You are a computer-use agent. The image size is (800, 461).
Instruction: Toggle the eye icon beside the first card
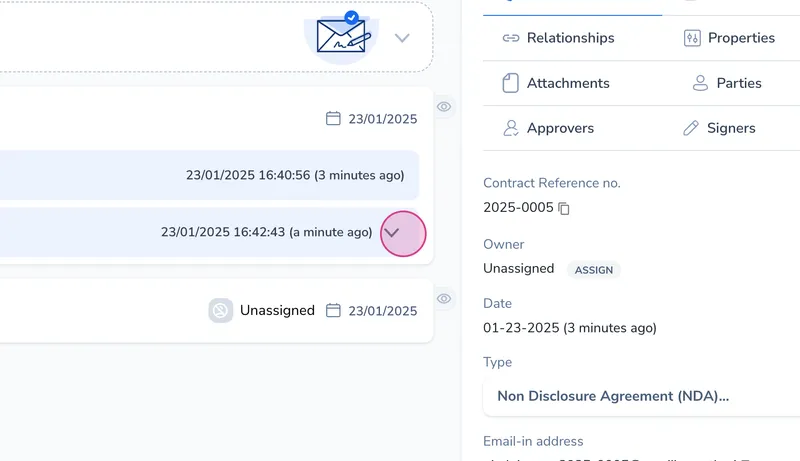[444, 107]
